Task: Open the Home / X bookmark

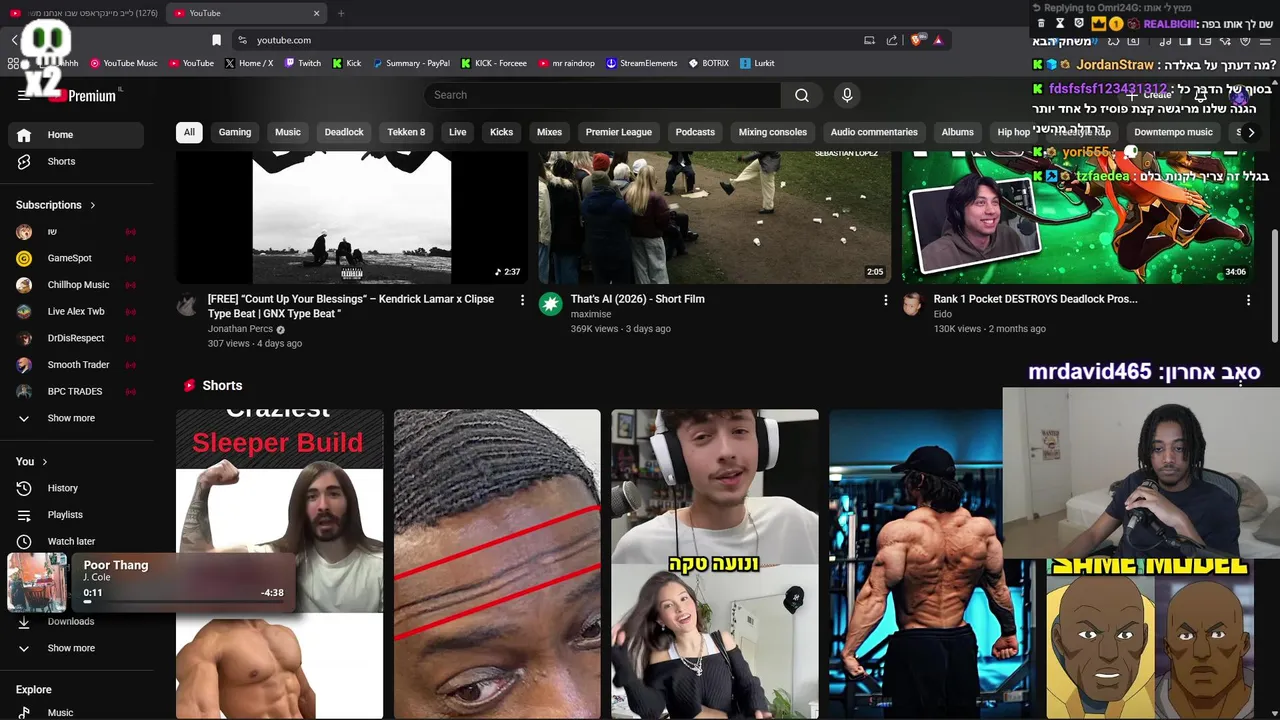Action: (x=249, y=63)
